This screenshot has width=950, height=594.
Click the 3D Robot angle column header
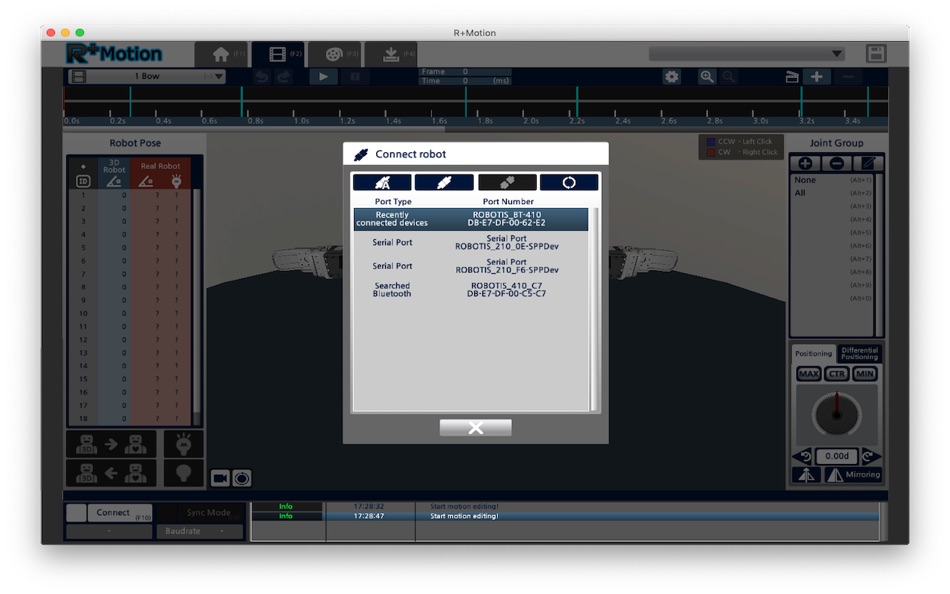pyautogui.click(x=114, y=173)
